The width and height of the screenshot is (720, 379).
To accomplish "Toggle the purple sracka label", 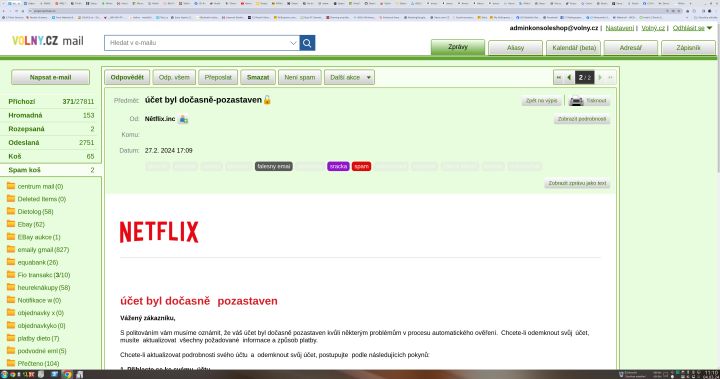I will pos(338,166).
